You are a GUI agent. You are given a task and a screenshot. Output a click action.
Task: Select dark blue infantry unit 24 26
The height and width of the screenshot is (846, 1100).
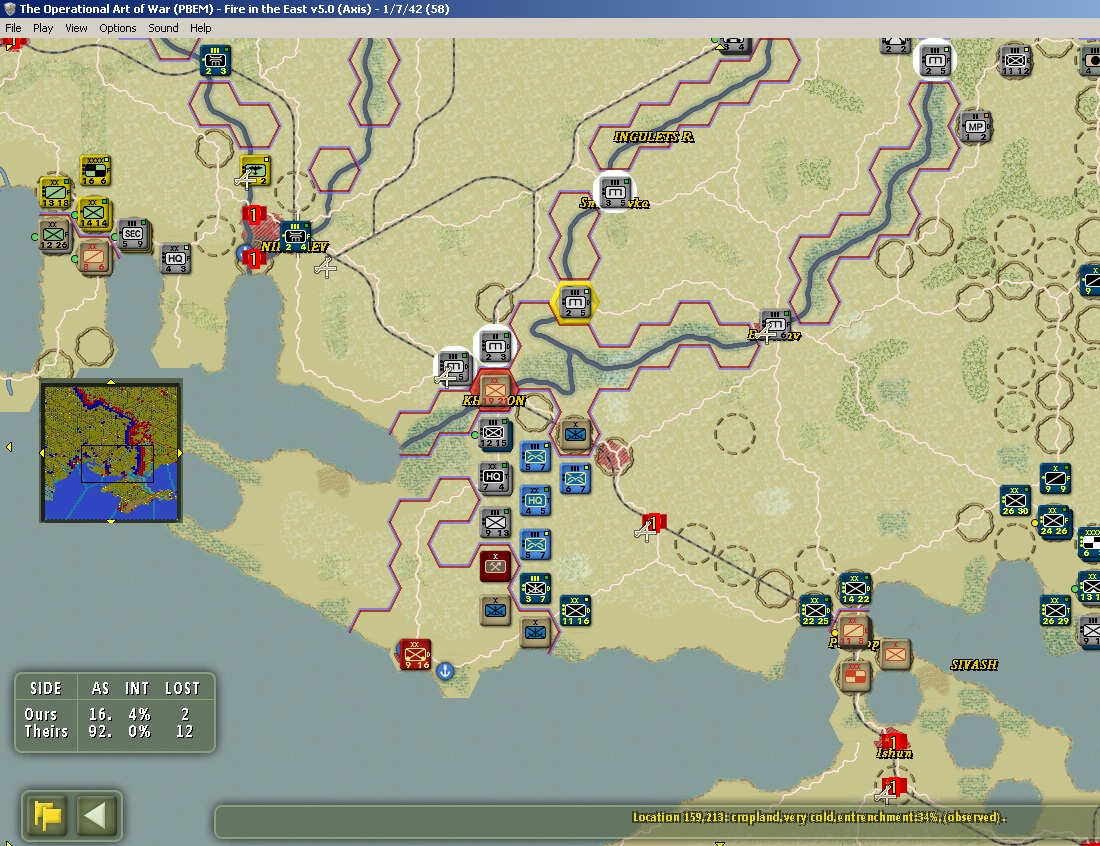pos(1054,521)
